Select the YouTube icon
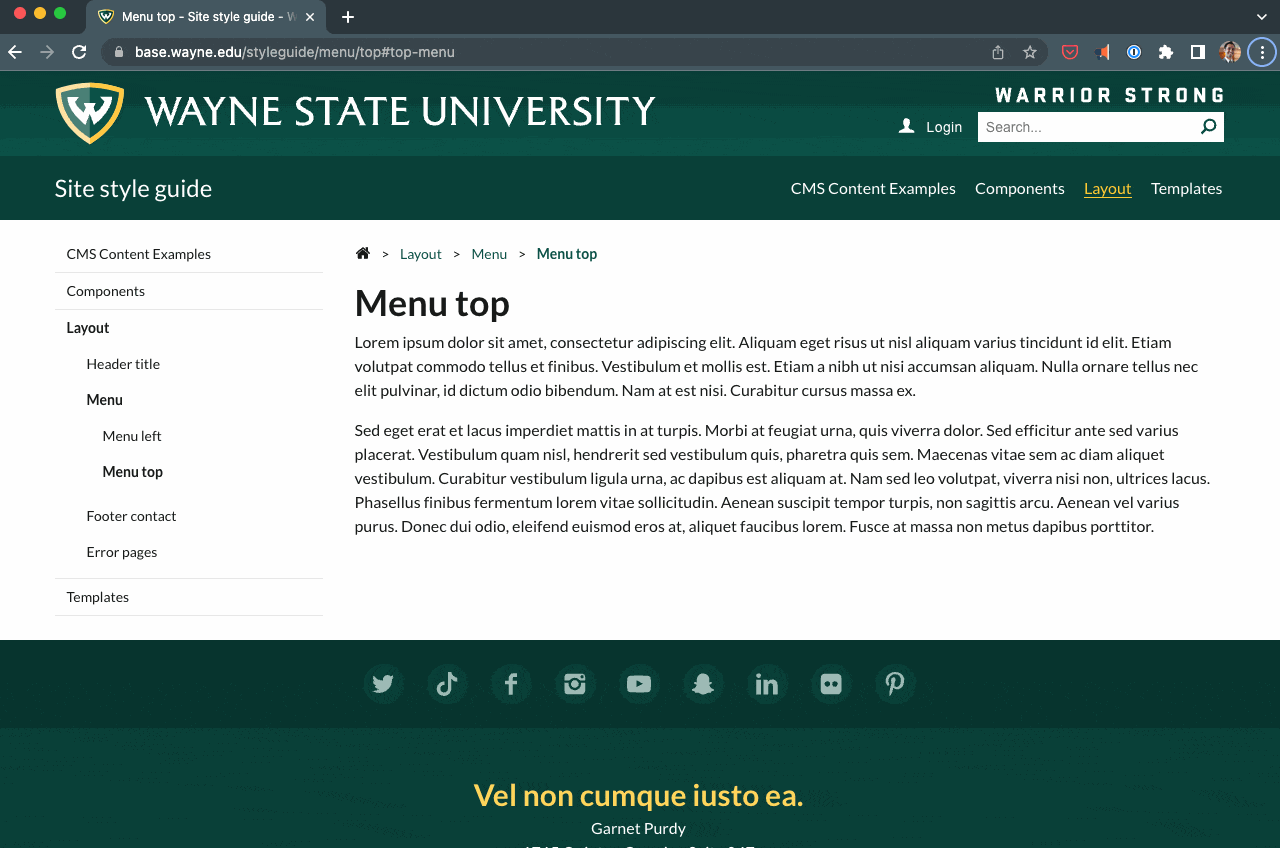Viewport: 1280px width, 848px height. [x=639, y=684]
